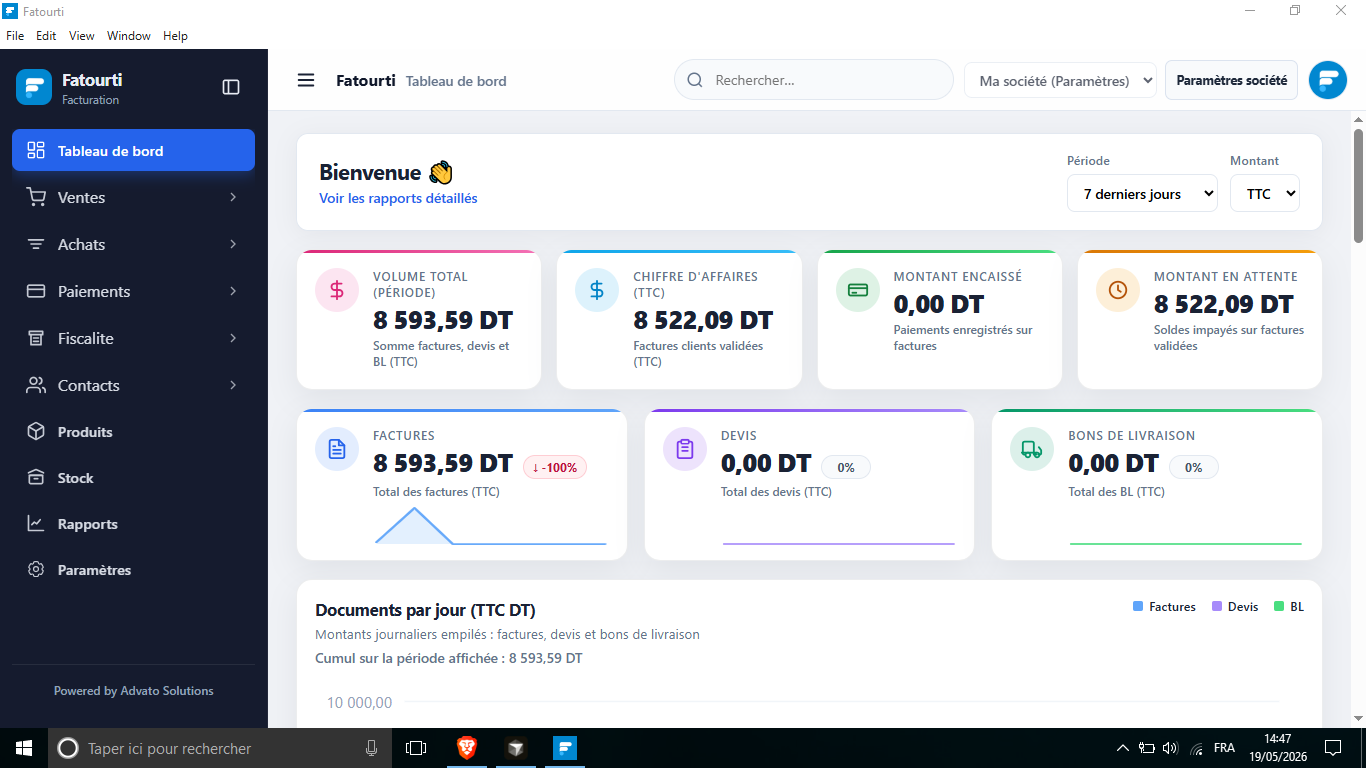Click the Paramètres gear icon

pyautogui.click(x=36, y=569)
